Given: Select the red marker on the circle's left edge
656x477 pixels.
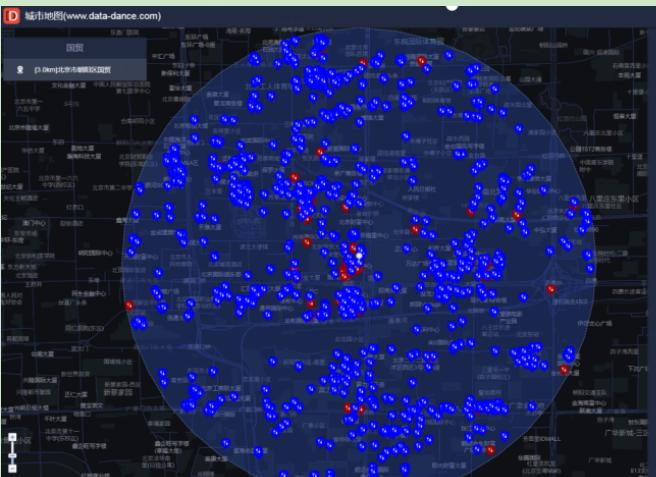Looking at the screenshot, I should pyautogui.click(x=129, y=305).
